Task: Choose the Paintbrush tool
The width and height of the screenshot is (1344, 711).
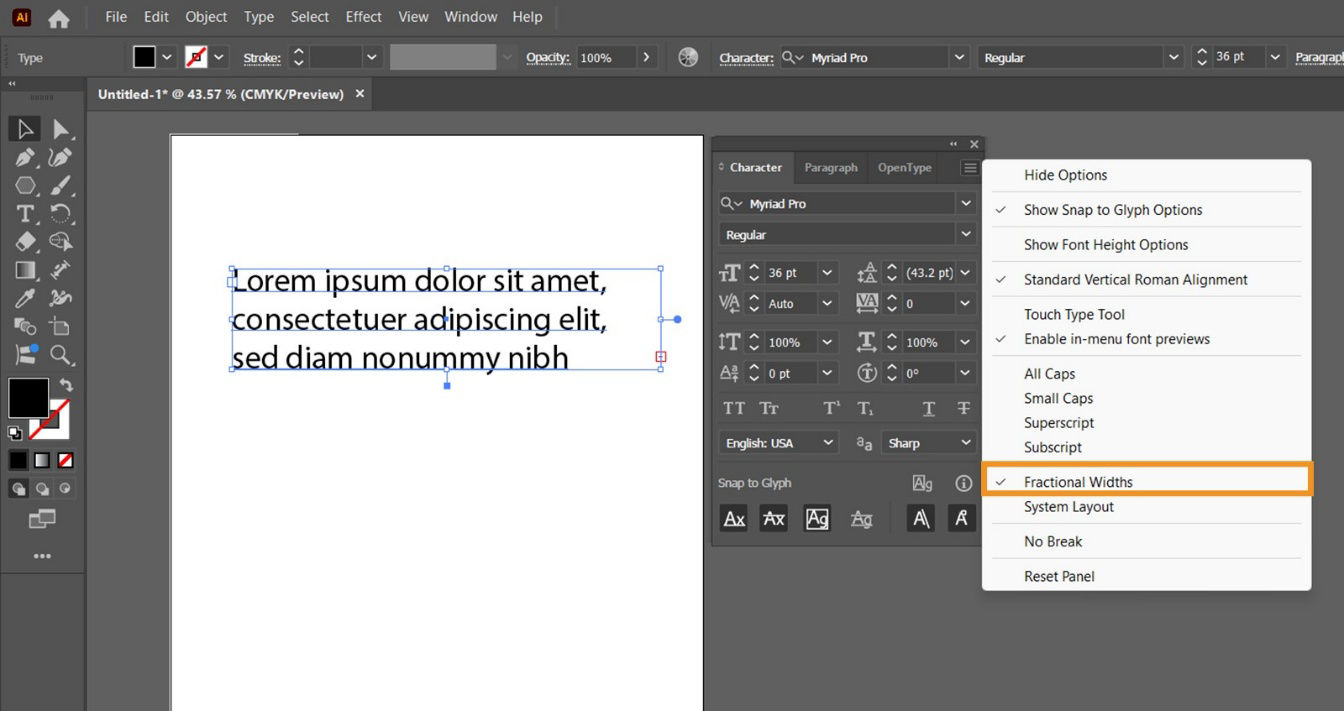Action: click(62, 185)
